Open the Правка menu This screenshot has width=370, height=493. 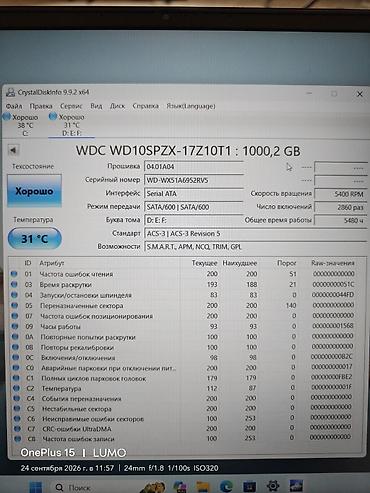pyautogui.click(x=41, y=106)
